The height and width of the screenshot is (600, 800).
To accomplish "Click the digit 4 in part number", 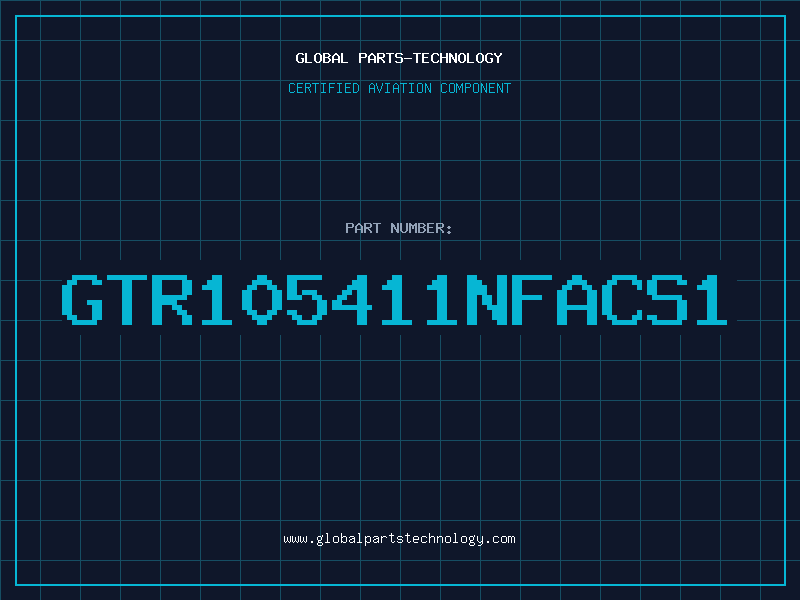I will pos(352,299).
